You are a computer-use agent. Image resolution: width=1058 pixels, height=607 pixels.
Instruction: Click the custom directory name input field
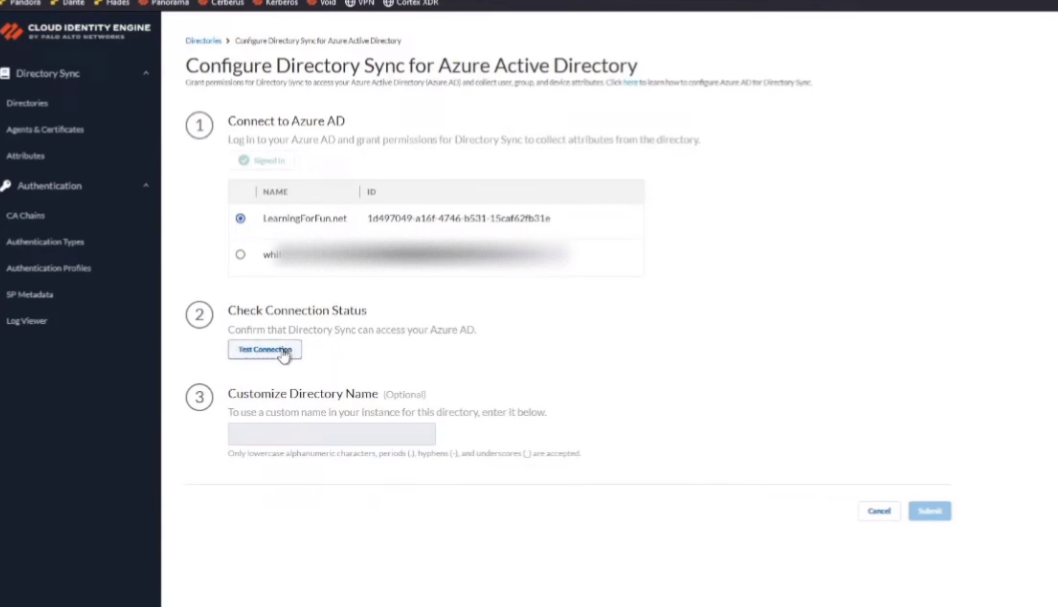[332, 434]
